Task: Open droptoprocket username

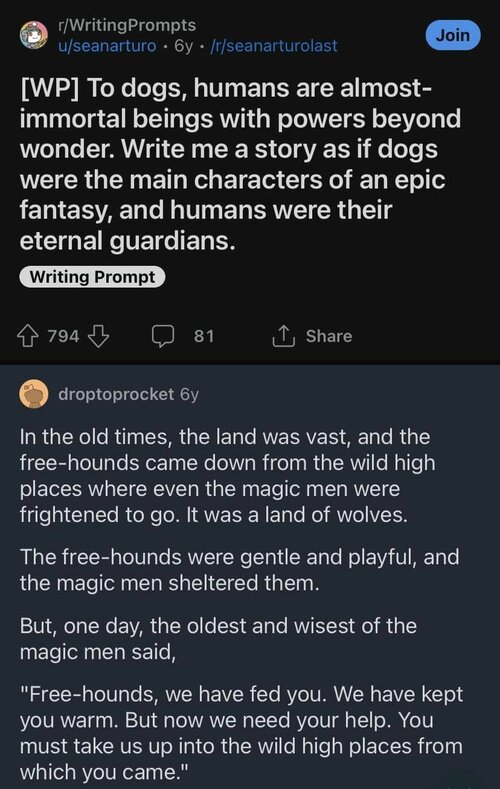Action: (x=116, y=394)
